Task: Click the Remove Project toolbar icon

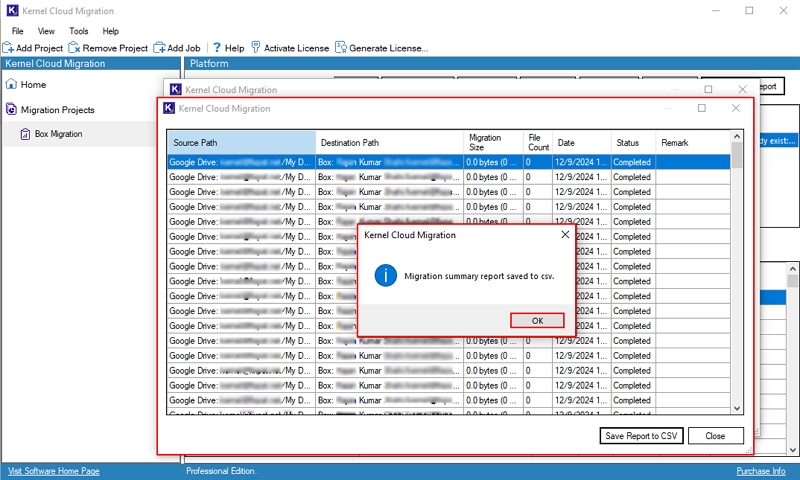Action: click(x=74, y=48)
